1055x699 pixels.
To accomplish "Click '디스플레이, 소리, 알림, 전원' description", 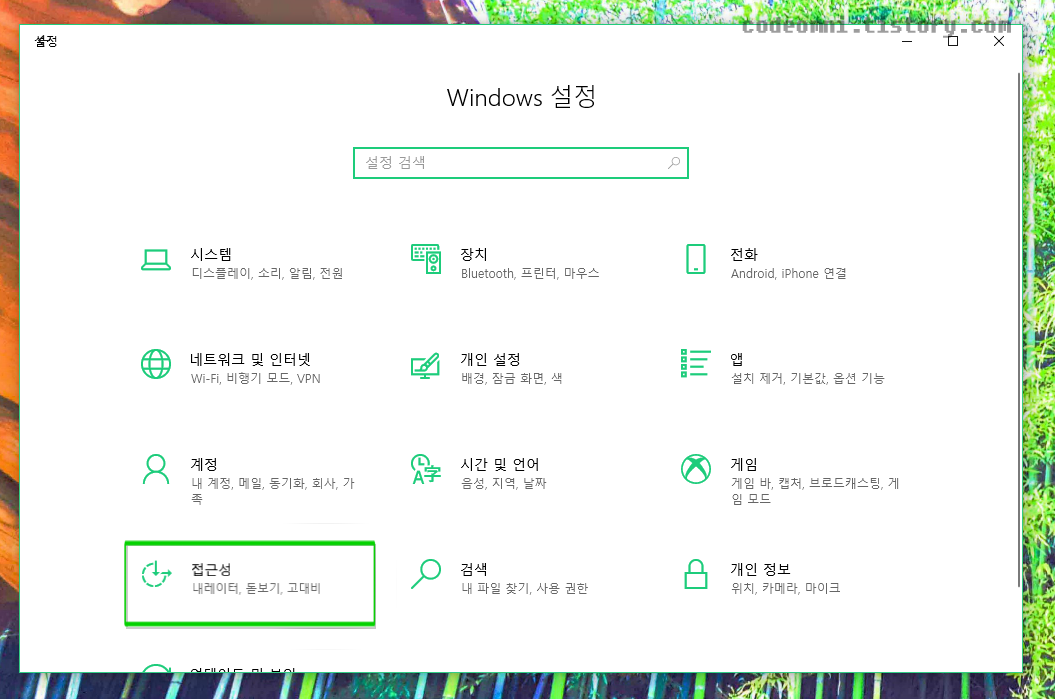I will coord(267,273).
